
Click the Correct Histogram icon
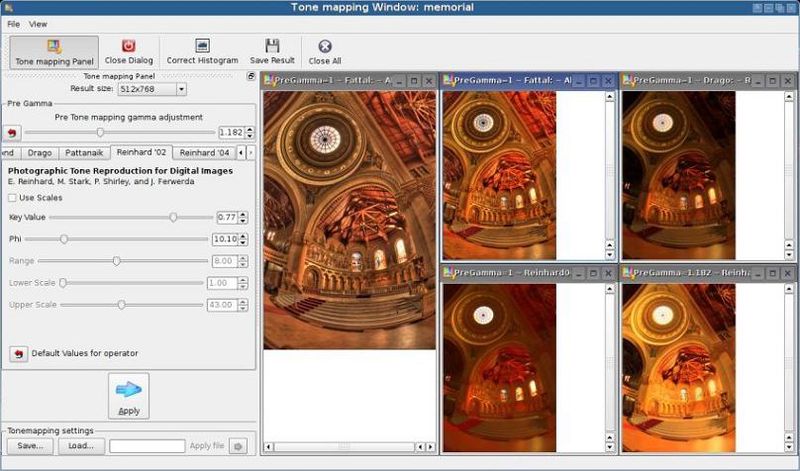(202, 46)
